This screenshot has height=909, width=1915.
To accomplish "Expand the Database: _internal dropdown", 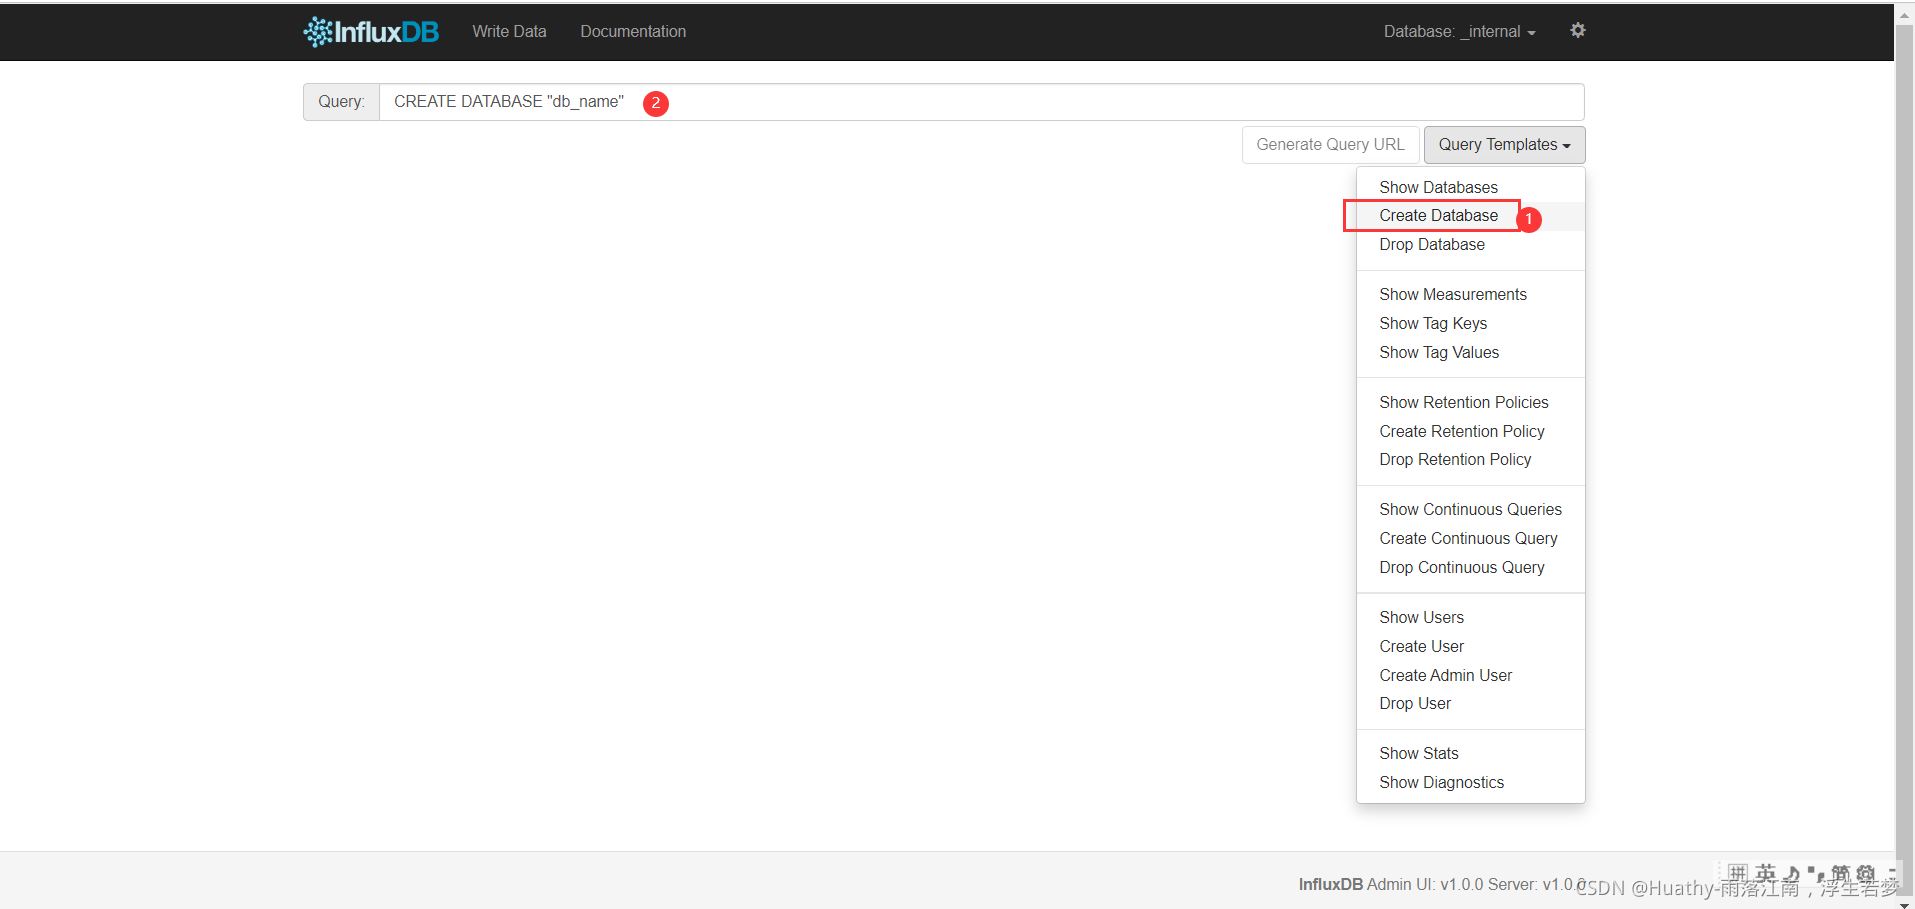I will point(1459,31).
